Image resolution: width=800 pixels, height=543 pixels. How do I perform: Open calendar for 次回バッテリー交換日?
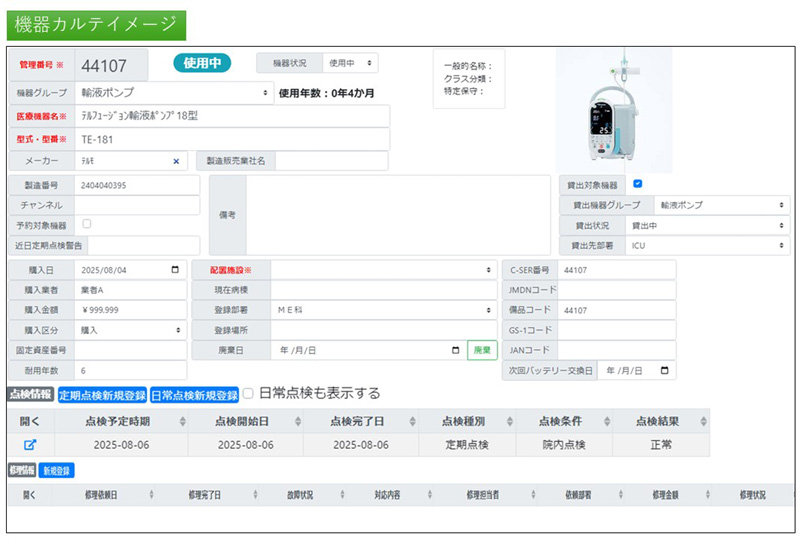(x=666, y=370)
